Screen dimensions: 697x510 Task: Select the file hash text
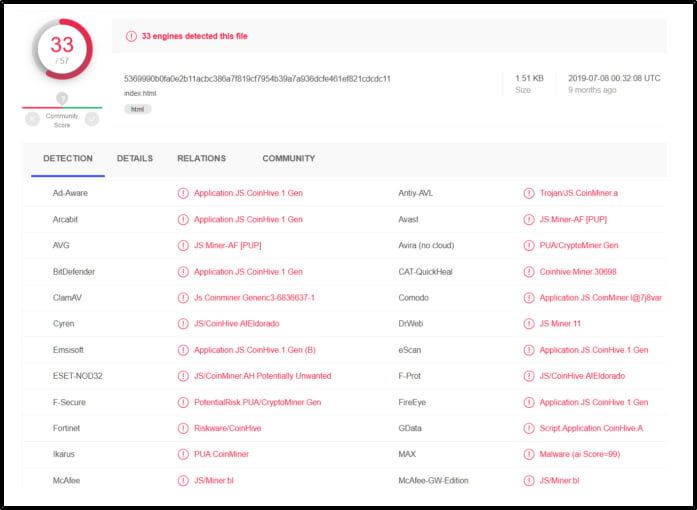point(257,79)
